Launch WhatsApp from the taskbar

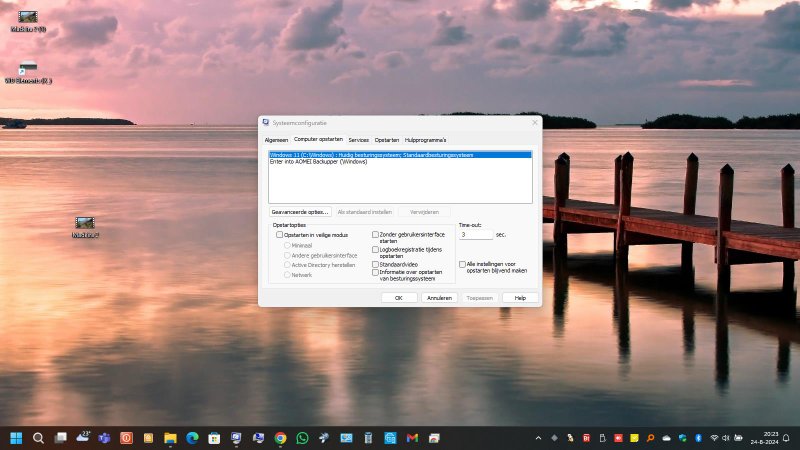point(303,438)
